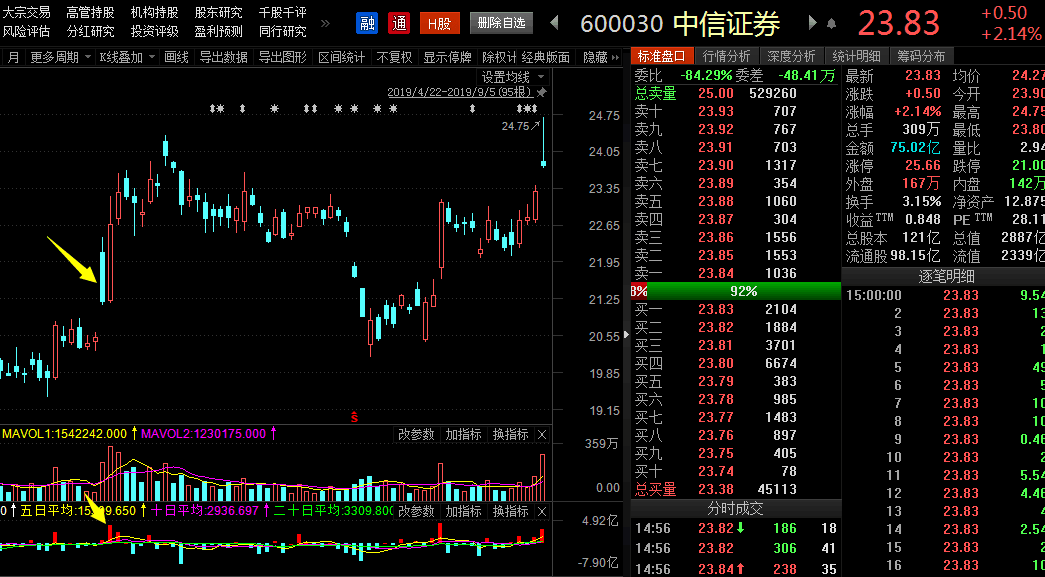
Task: Click the stock code 600030 中信证券 title
Action: pos(680,25)
